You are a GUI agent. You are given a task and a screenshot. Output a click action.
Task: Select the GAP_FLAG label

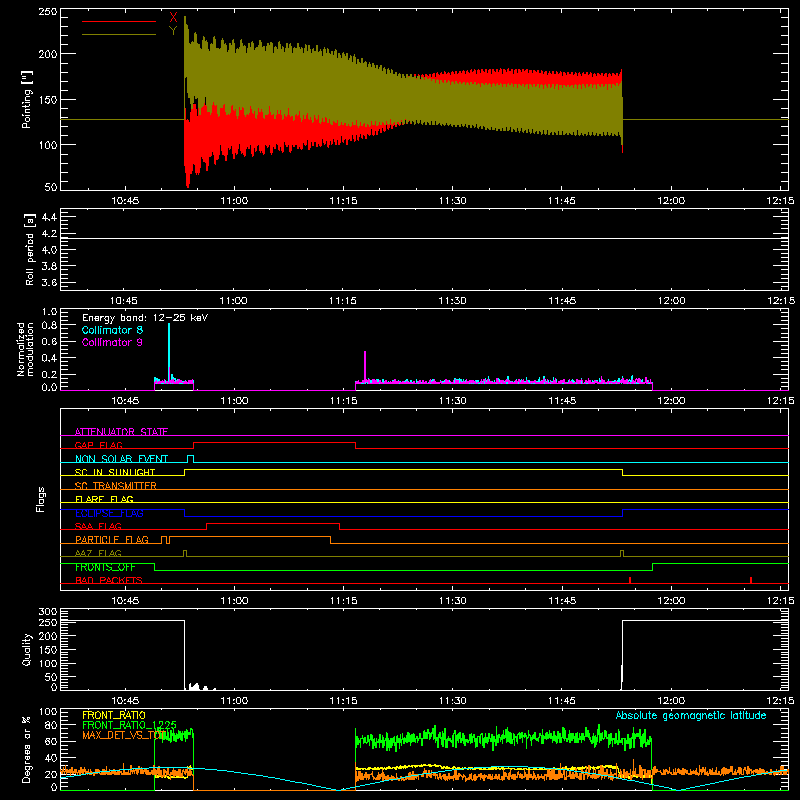[x=98, y=445]
